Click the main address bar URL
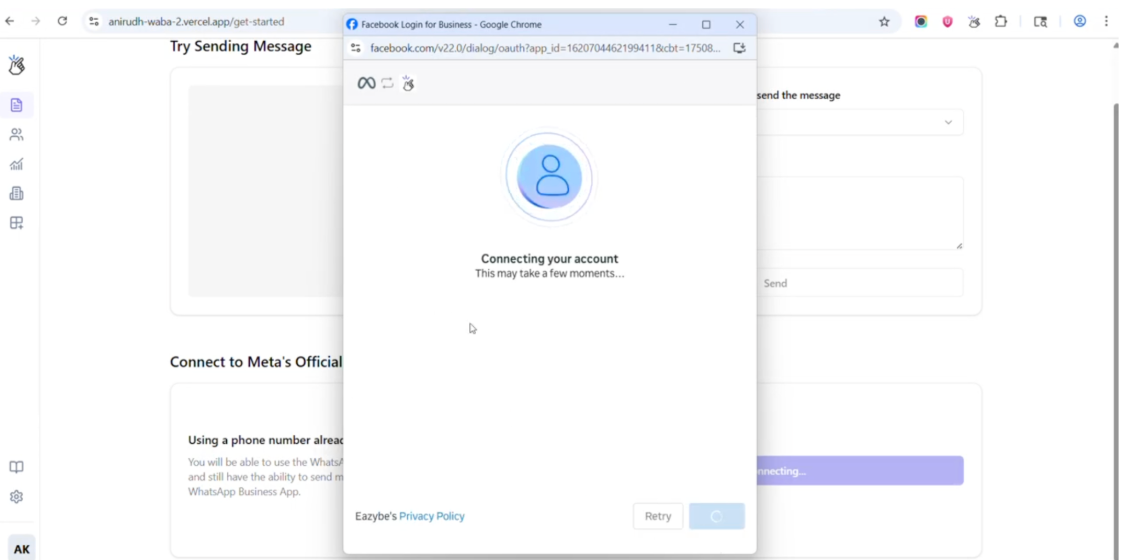This screenshot has width=1124, height=560. (196, 22)
